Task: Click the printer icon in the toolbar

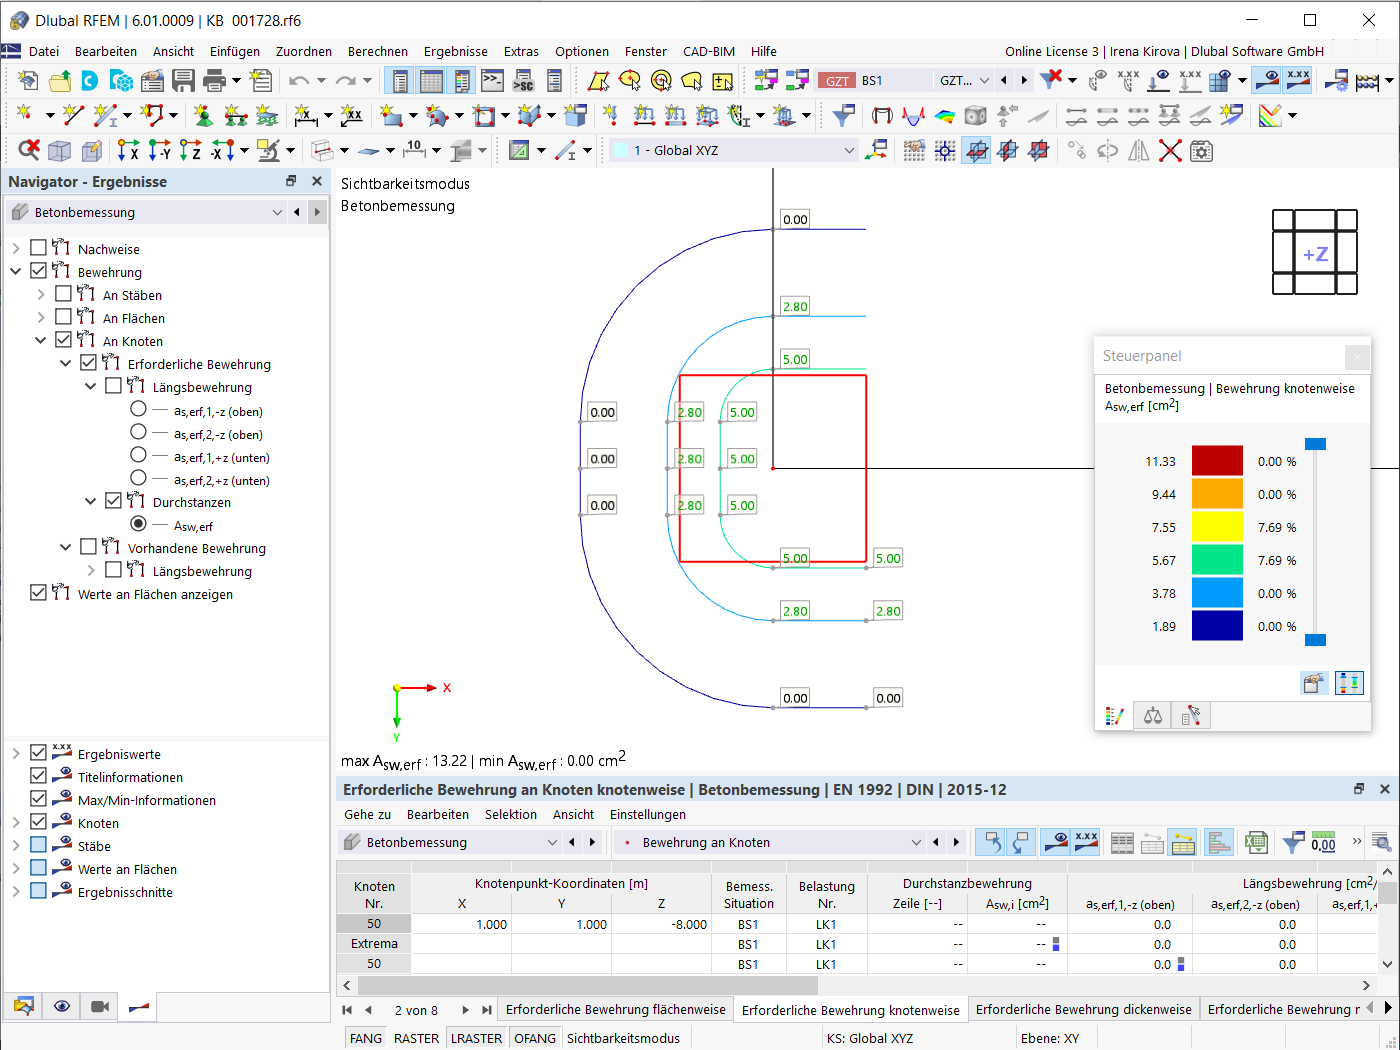Action: pyautogui.click(x=214, y=80)
